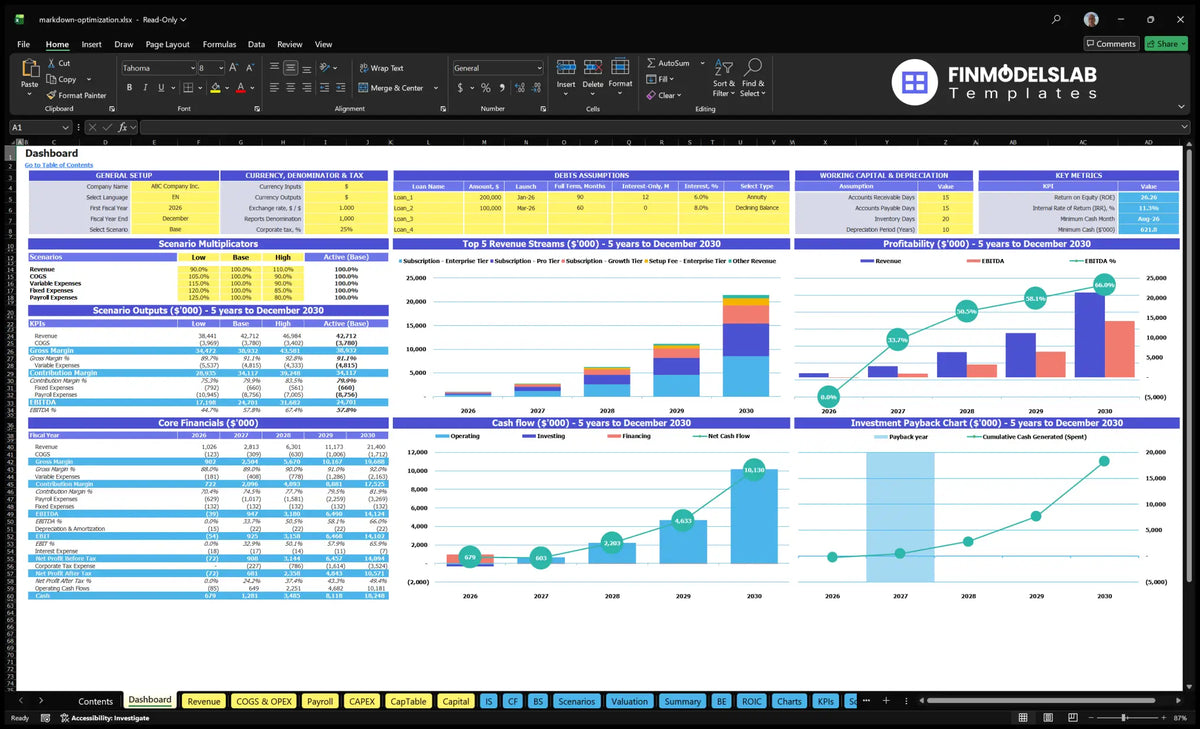Click the Paste clipboard icon
The width and height of the screenshot is (1200, 729).
point(29,68)
